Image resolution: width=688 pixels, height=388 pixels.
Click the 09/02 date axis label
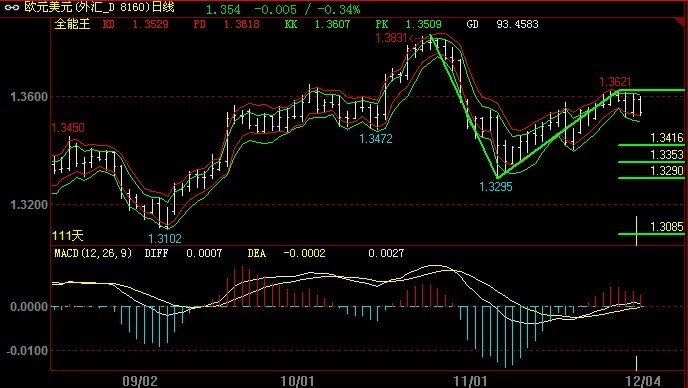(x=140, y=381)
